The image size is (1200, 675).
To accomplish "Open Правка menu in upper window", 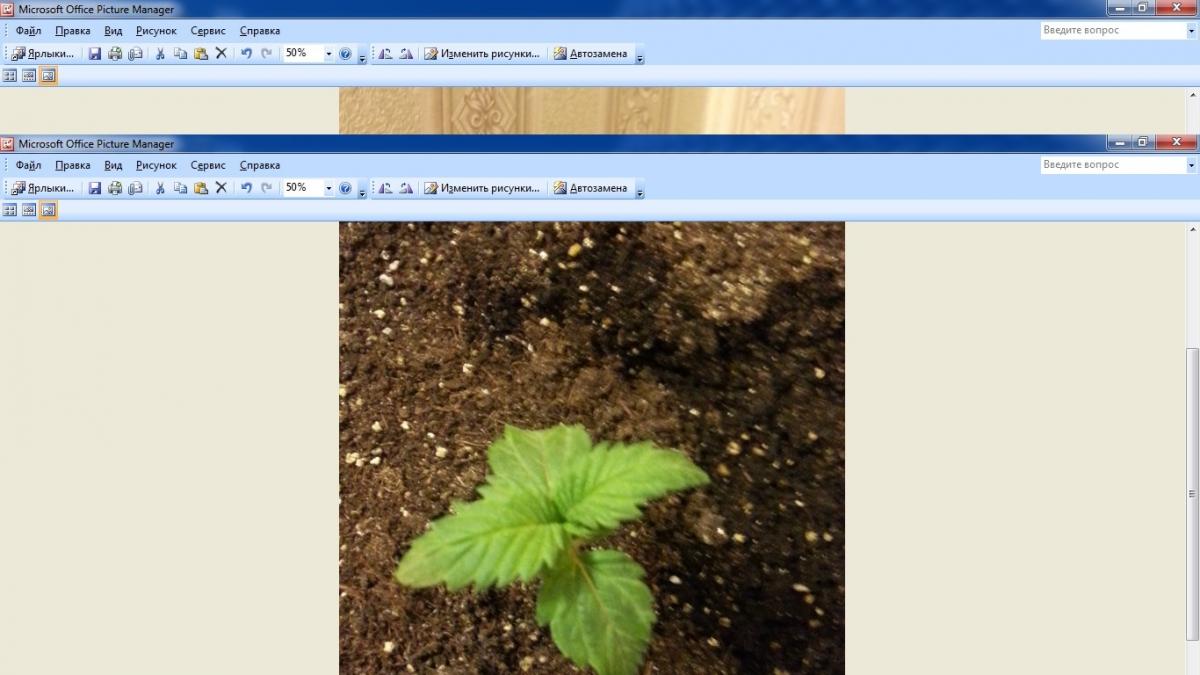I will click(x=73, y=31).
